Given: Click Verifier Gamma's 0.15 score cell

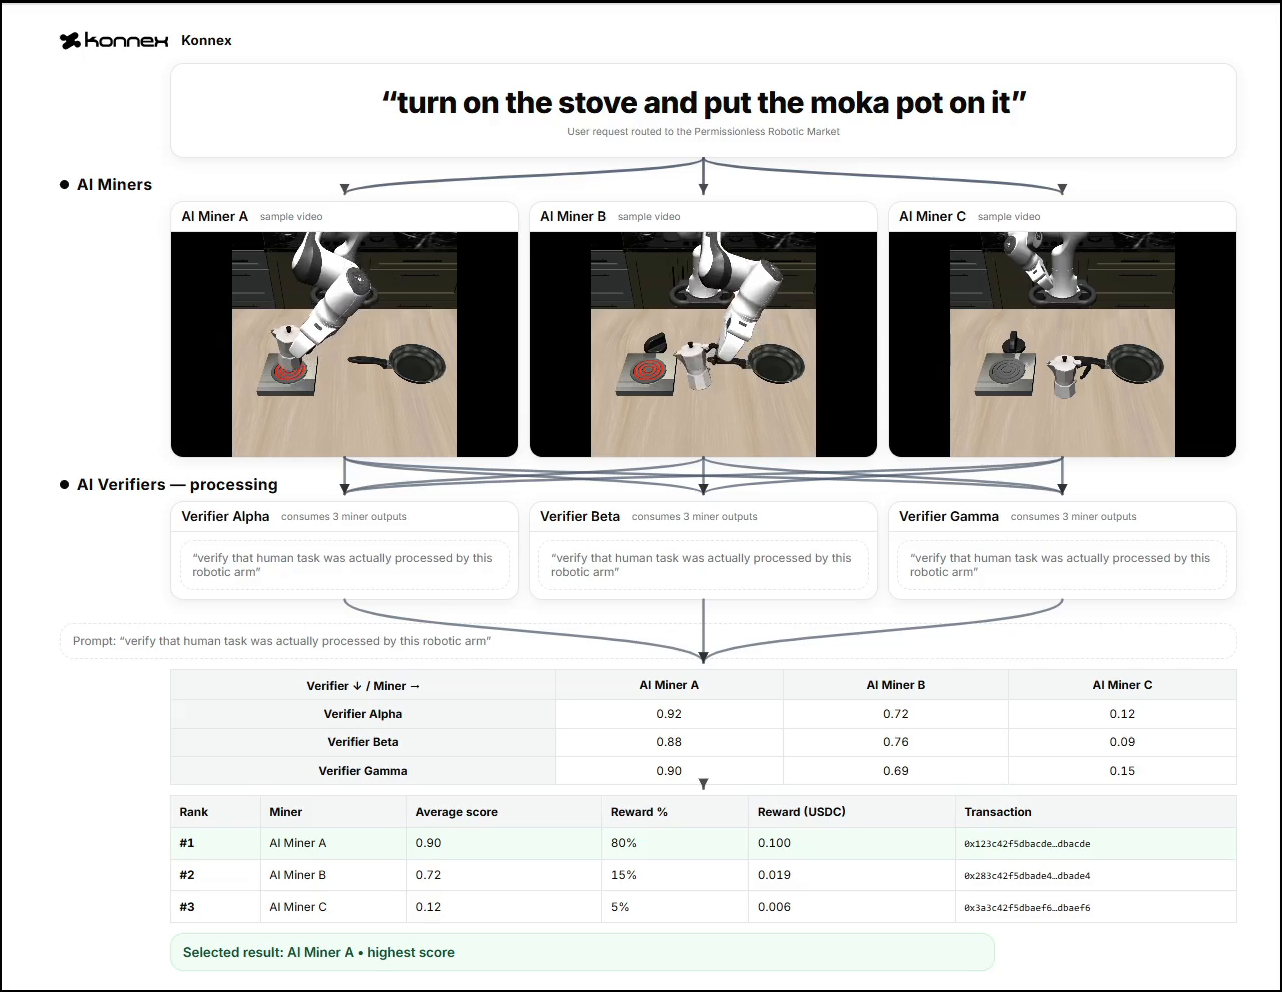Looking at the screenshot, I should click(1122, 771).
